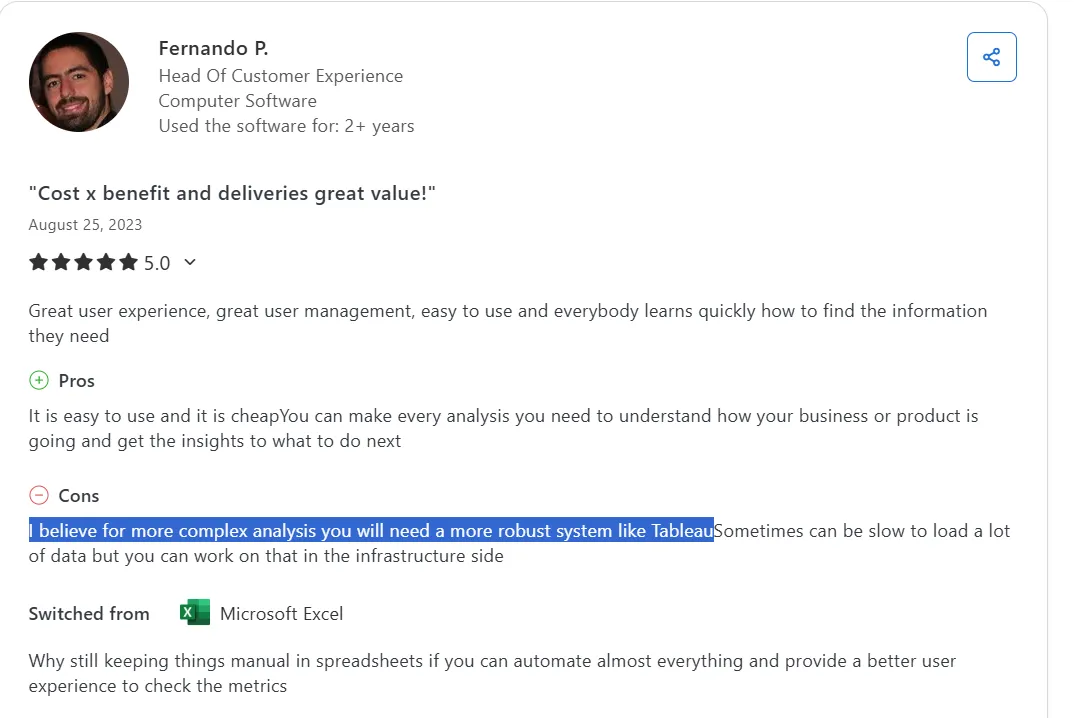The width and height of the screenshot is (1085, 718).
Task: Click the Head Of Customer Experience title
Action: tap(280, 76)
